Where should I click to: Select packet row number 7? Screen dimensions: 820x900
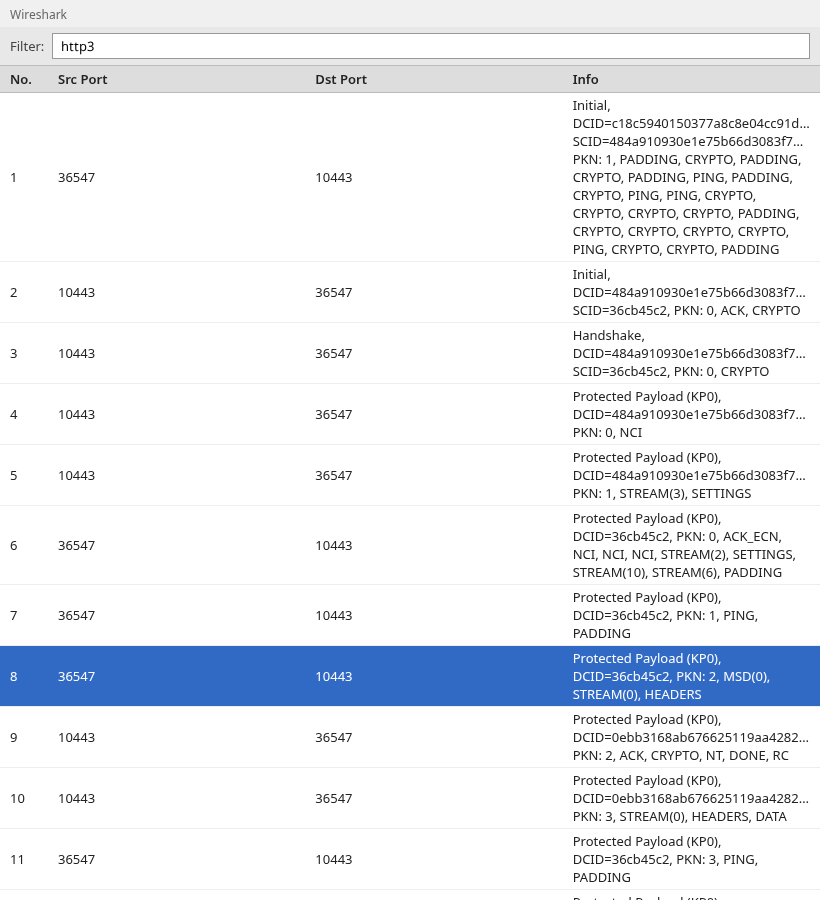point(410,615)
